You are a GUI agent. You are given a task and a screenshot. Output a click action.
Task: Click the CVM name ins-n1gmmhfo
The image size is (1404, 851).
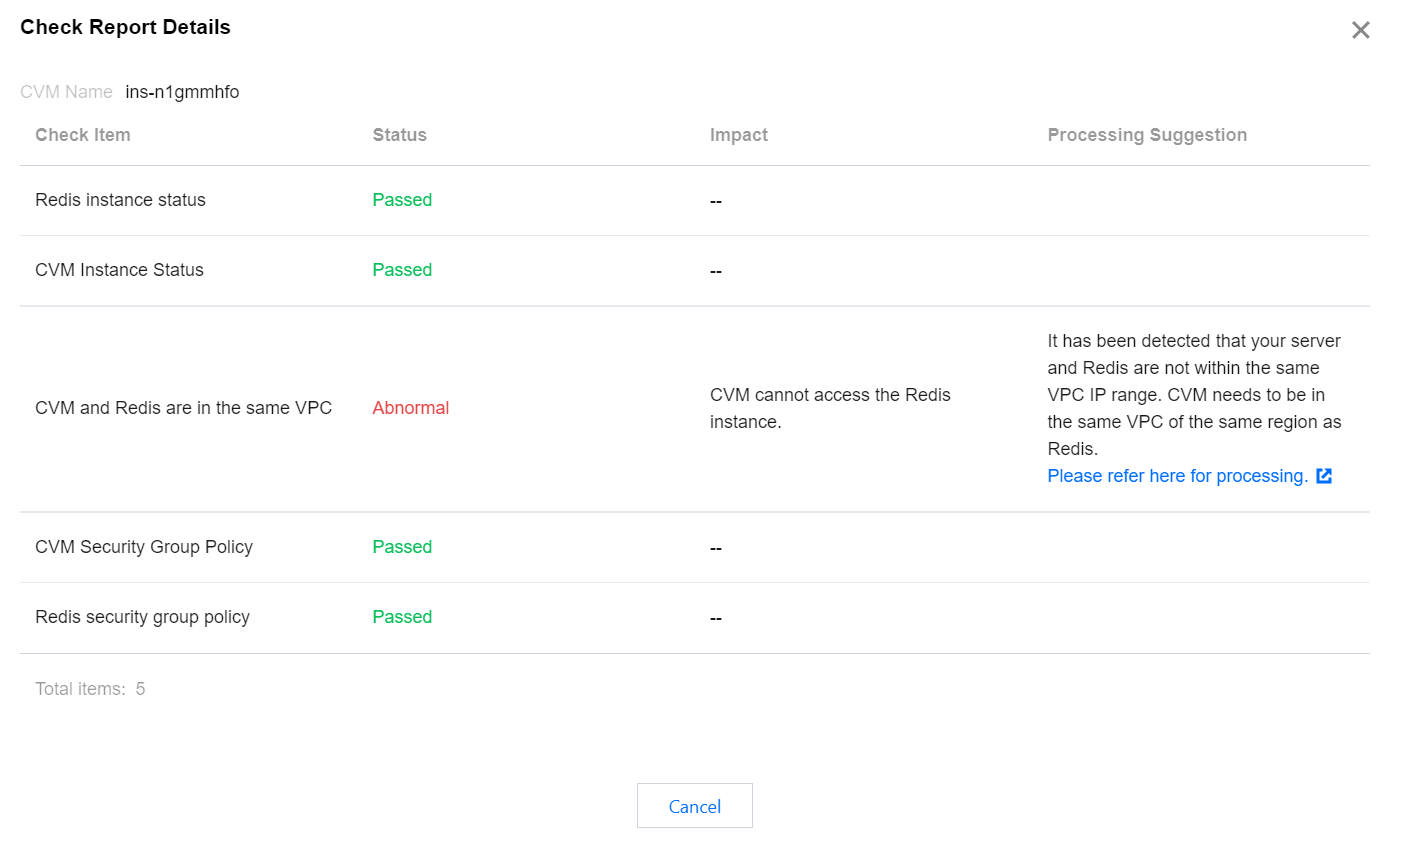(182, 92)
